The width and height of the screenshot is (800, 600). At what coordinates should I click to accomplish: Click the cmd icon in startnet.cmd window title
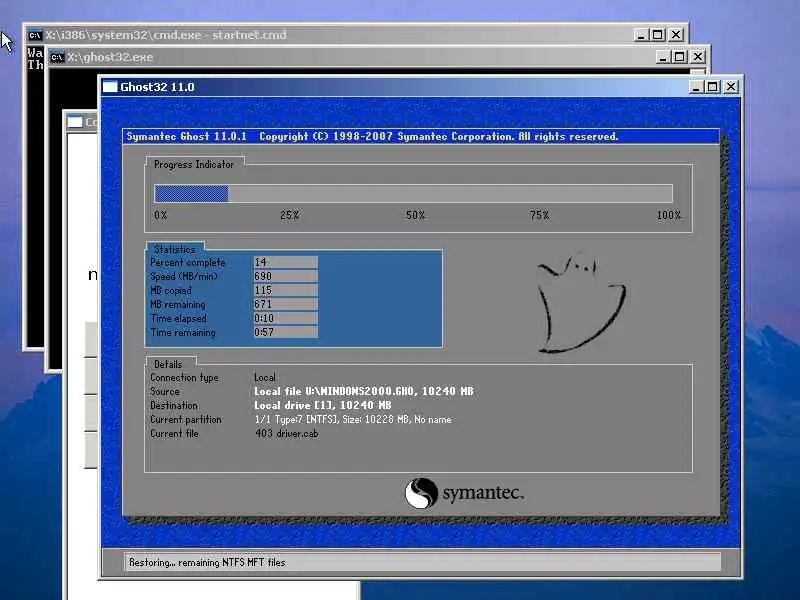(x=35, y=35)
